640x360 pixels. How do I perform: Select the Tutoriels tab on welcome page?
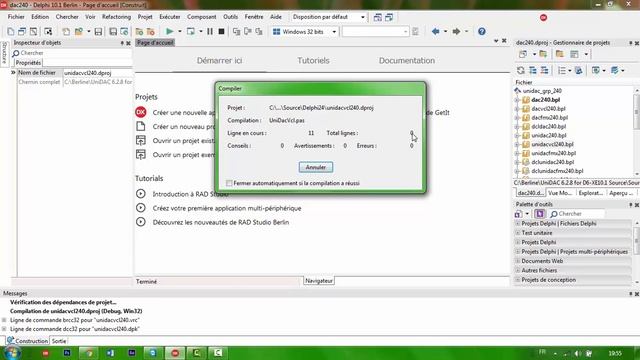coord(313,60)
